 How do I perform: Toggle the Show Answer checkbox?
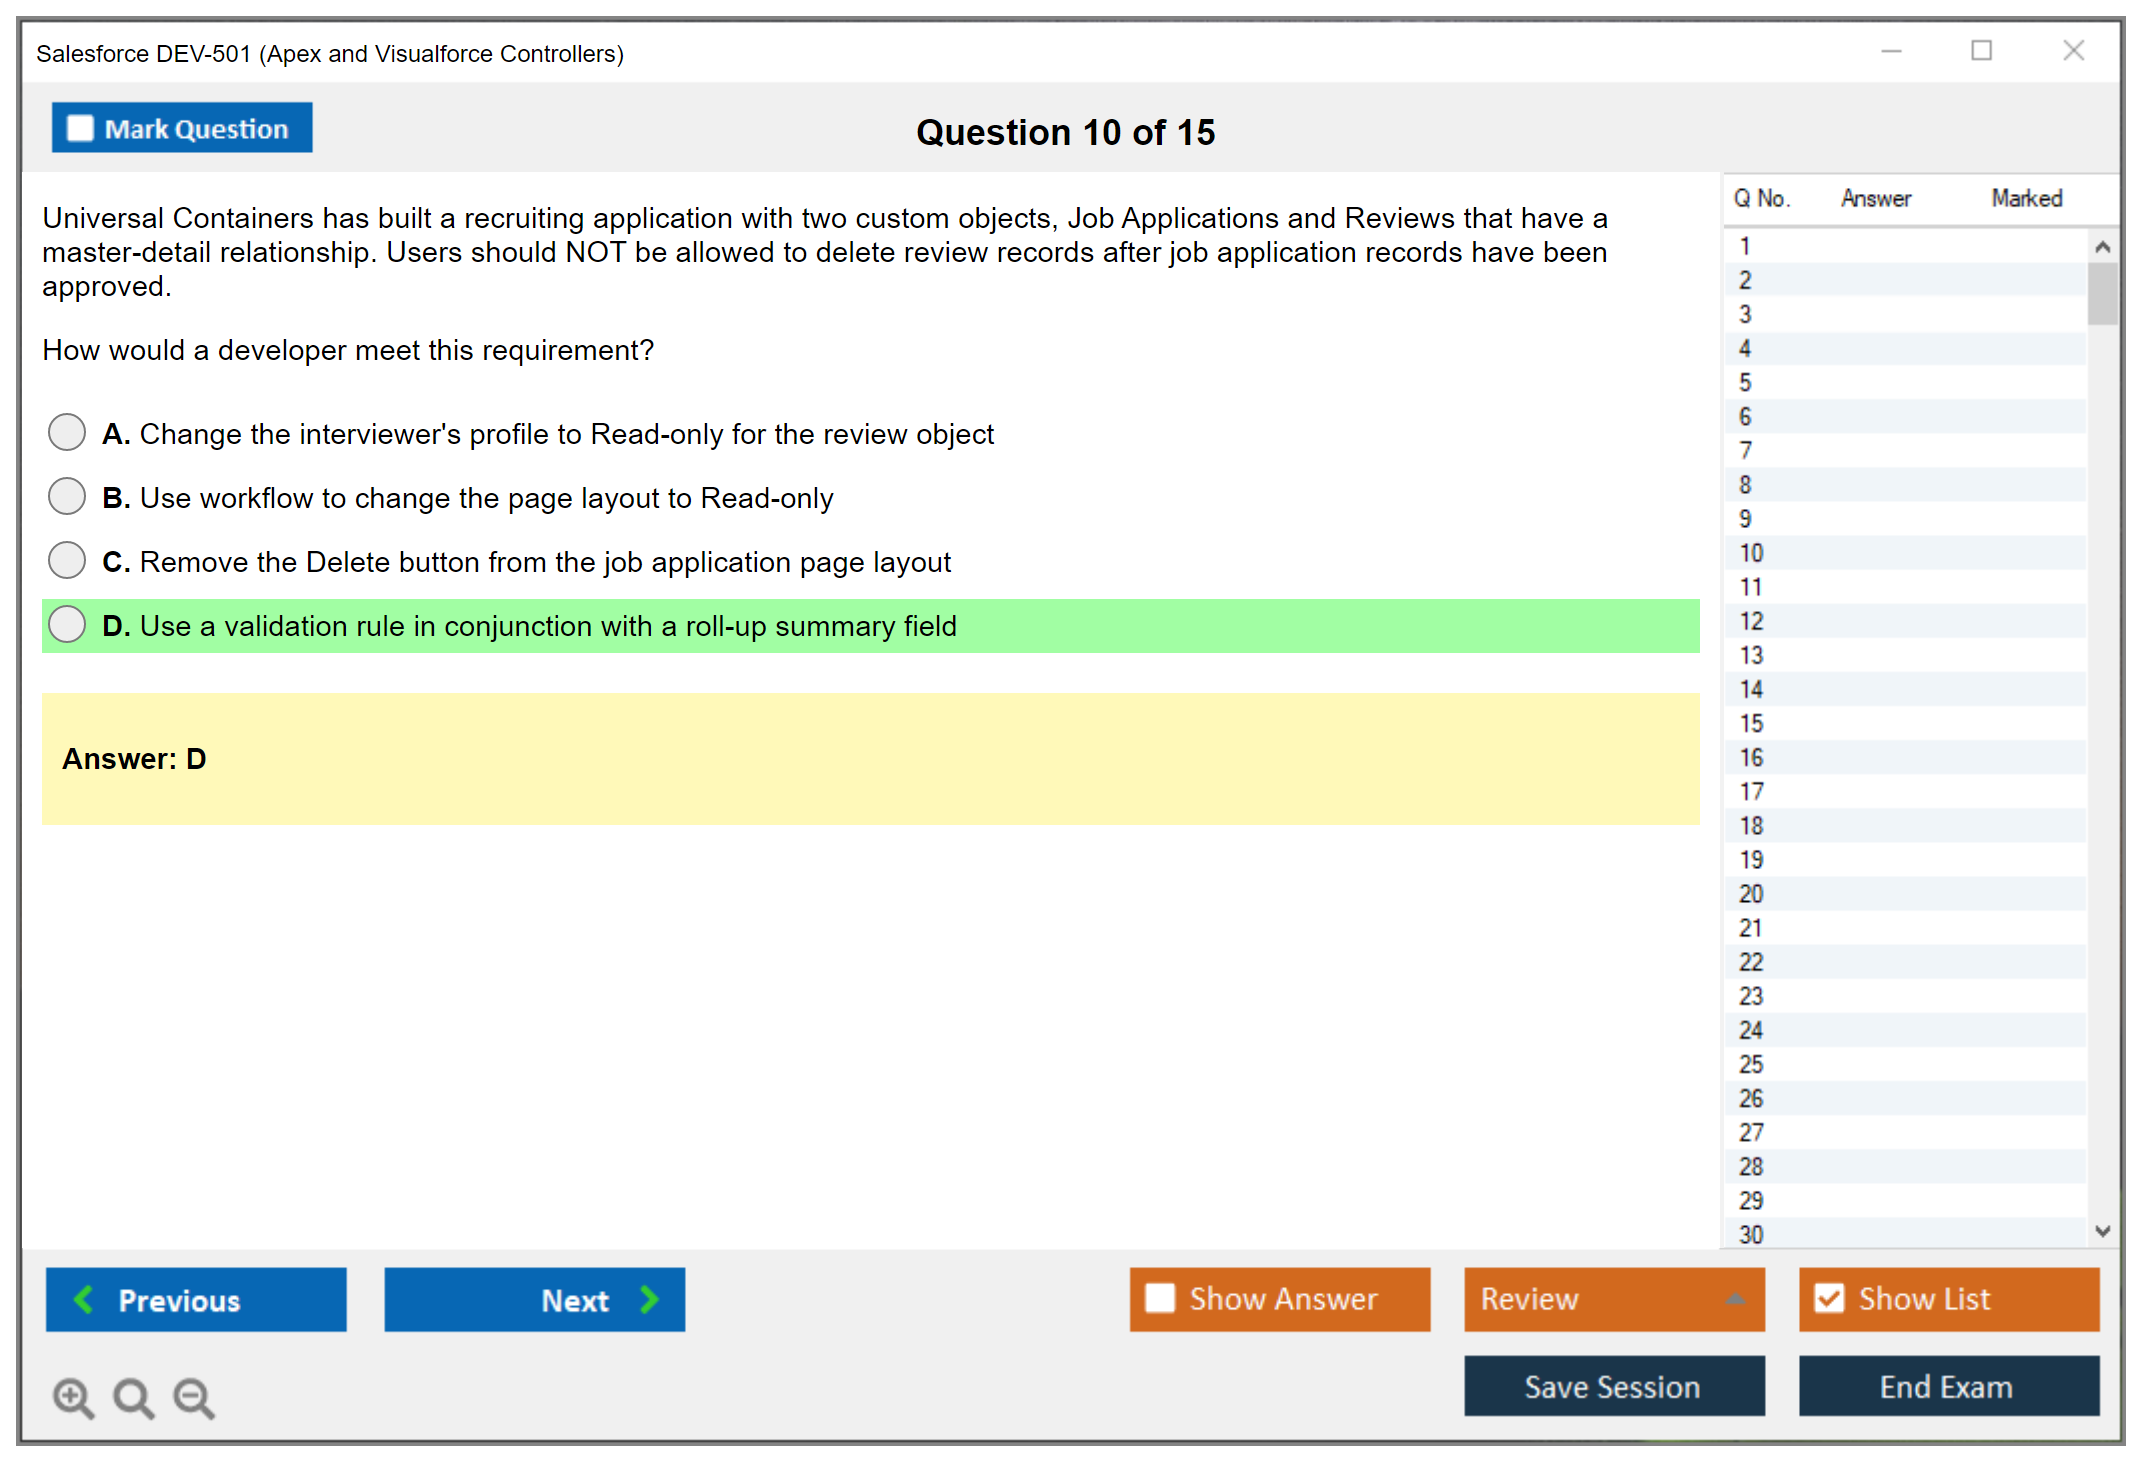pos(1160,1298)
